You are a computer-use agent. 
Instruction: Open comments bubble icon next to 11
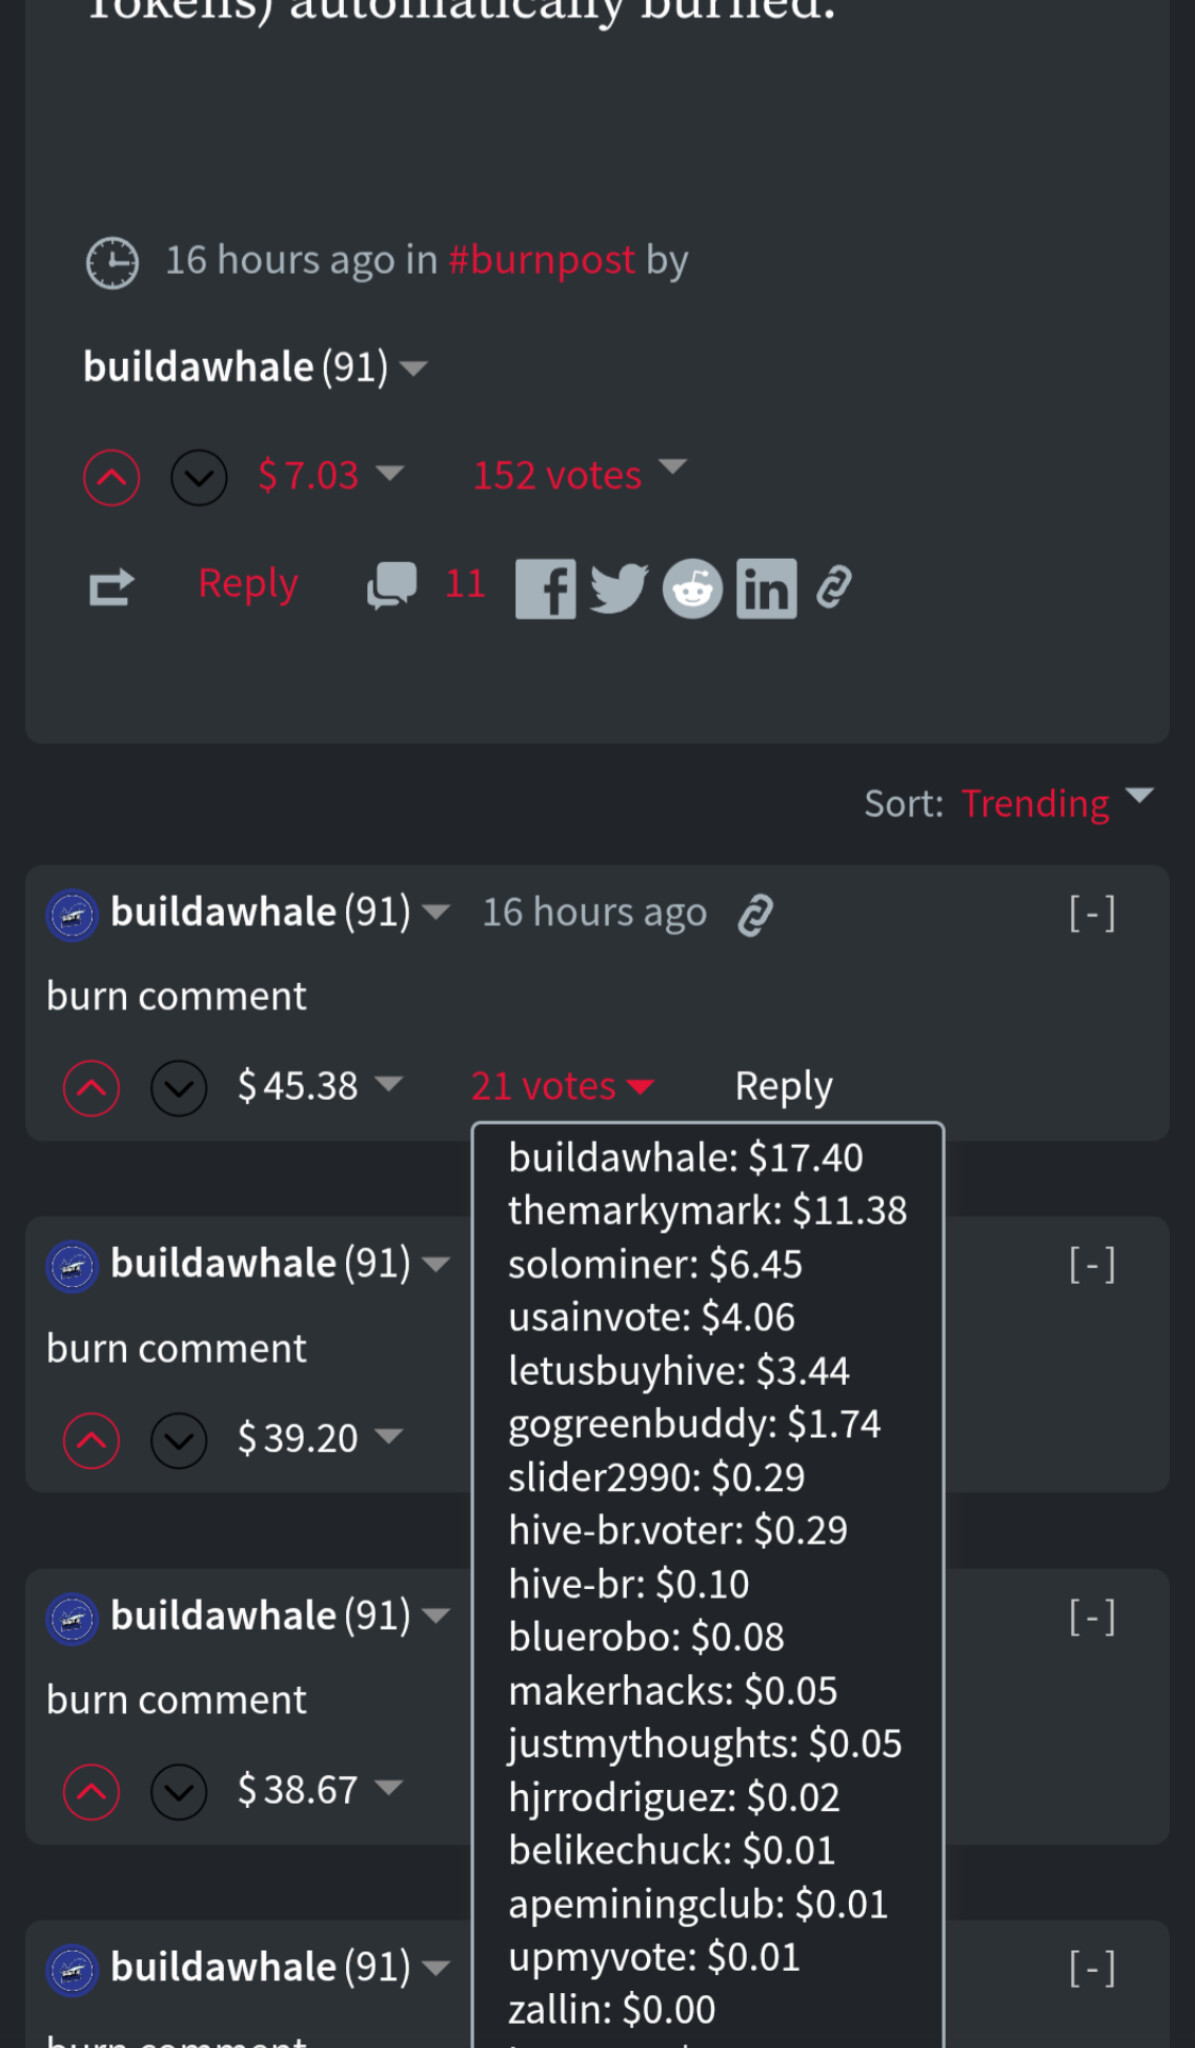(x=391, y=585)
